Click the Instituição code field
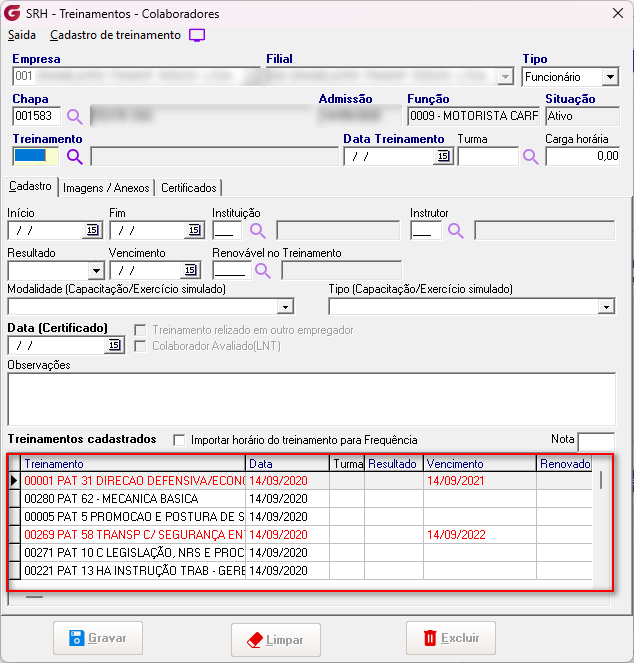This screenshot has width=634, height=663. pyautogui.click(x=228, y=230)
